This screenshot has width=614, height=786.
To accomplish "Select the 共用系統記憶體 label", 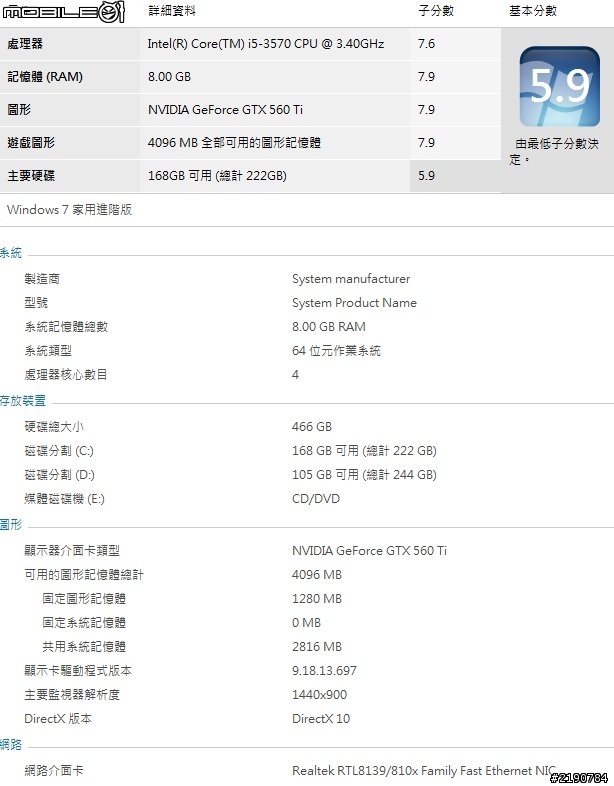I will click(x=84, y=647).
